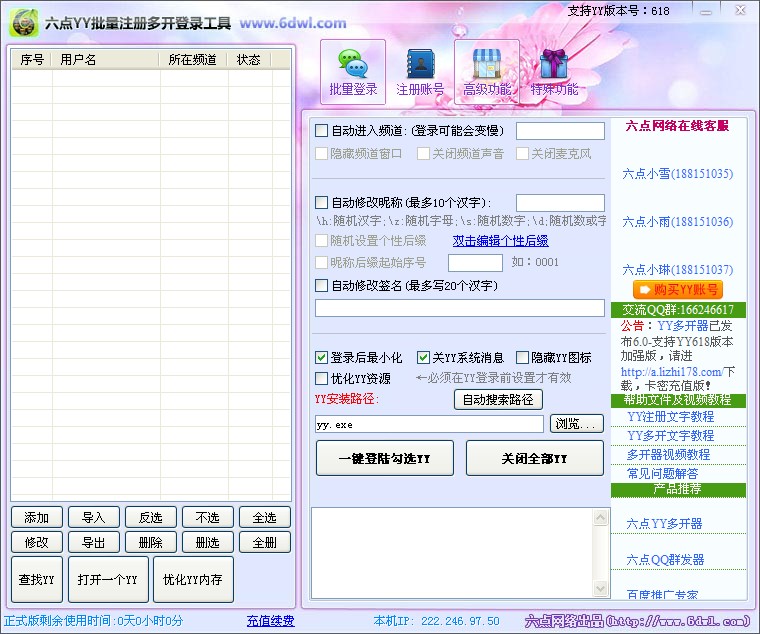Image resolution: width=760 pixels, height=634 pixels.
Task: Click the www.6dwl.com title link
Action: pyautogui.click(x=293, y=23)
